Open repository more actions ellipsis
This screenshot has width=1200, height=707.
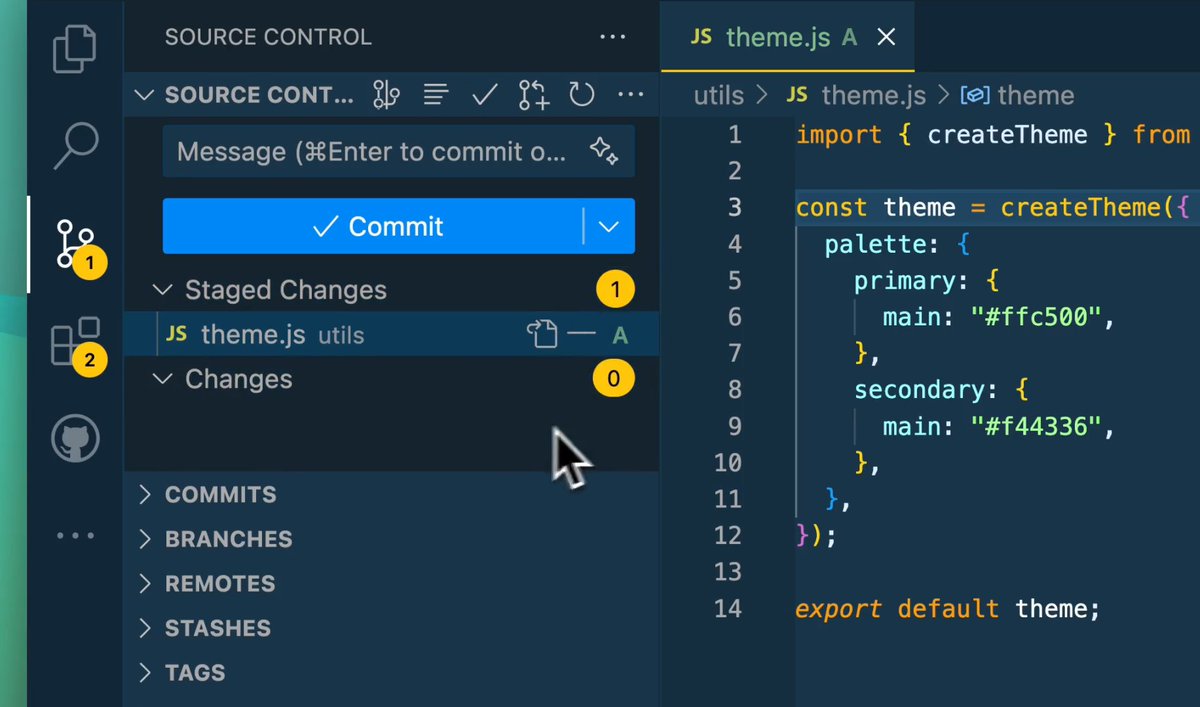click(x=630, y=95)
